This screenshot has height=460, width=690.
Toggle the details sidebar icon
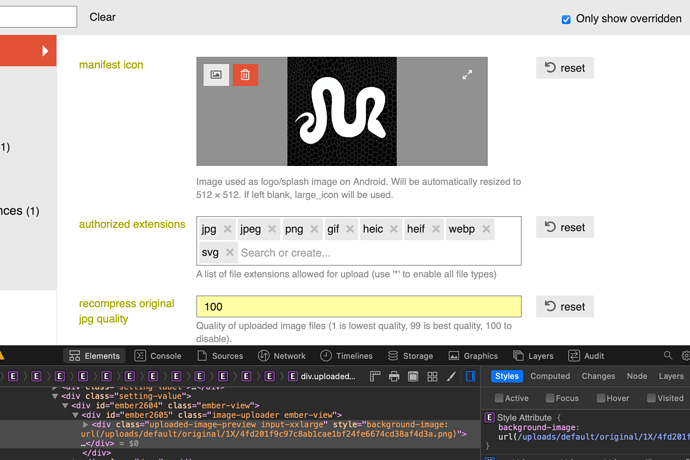(x=470, y=376)
